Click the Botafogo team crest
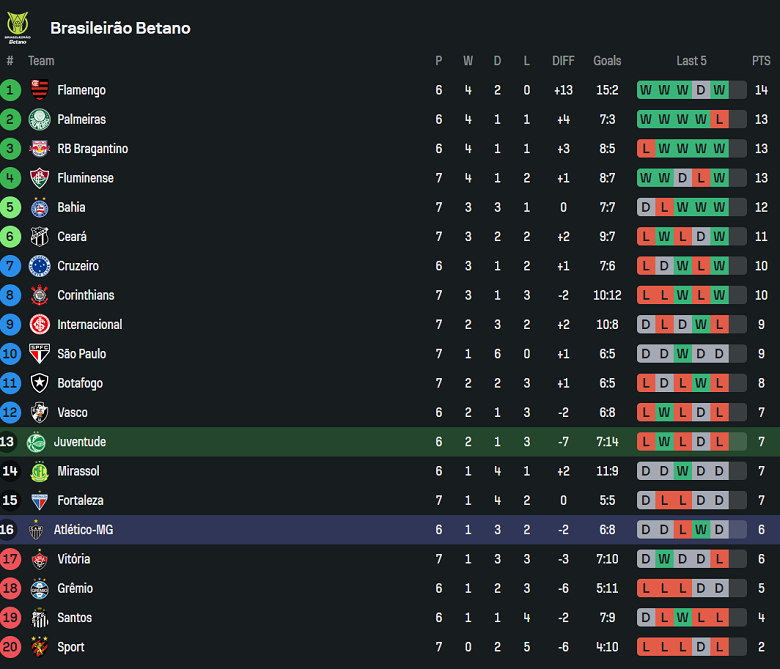780x669 pixels. (40, 383)
